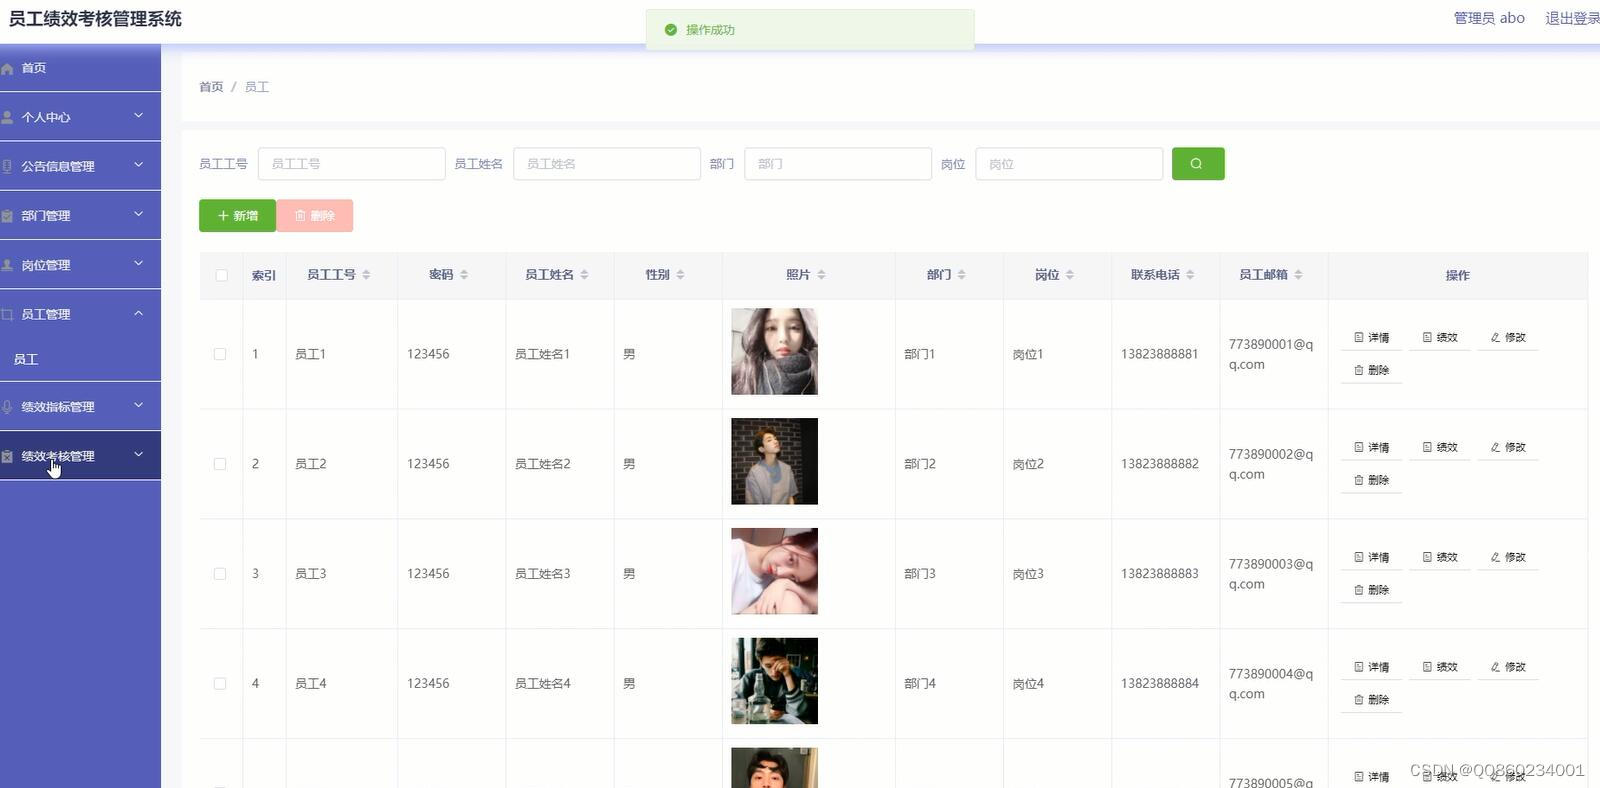Expand the 绩效考核管理 menu chevron

pos(139,455)
